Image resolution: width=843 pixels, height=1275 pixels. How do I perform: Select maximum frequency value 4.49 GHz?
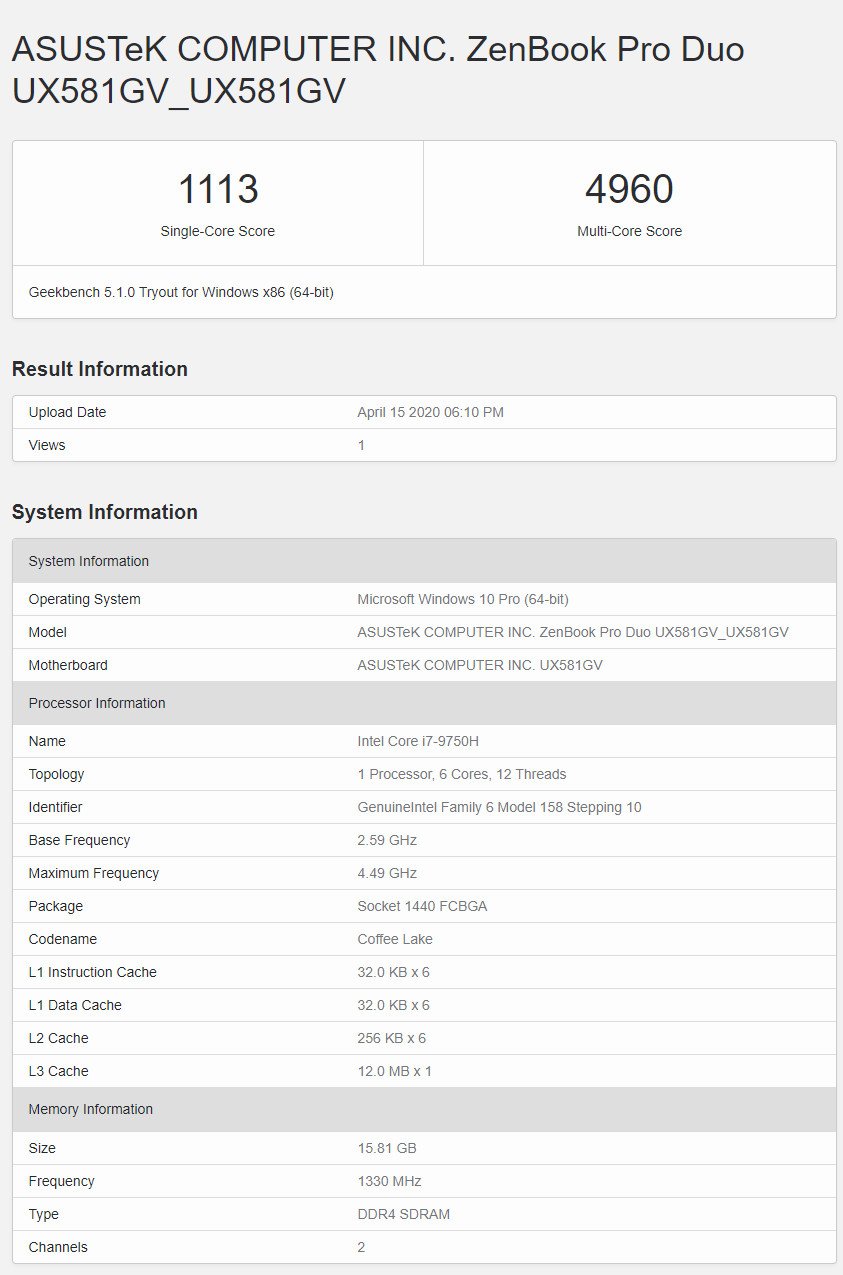click(x=387, y=873)
